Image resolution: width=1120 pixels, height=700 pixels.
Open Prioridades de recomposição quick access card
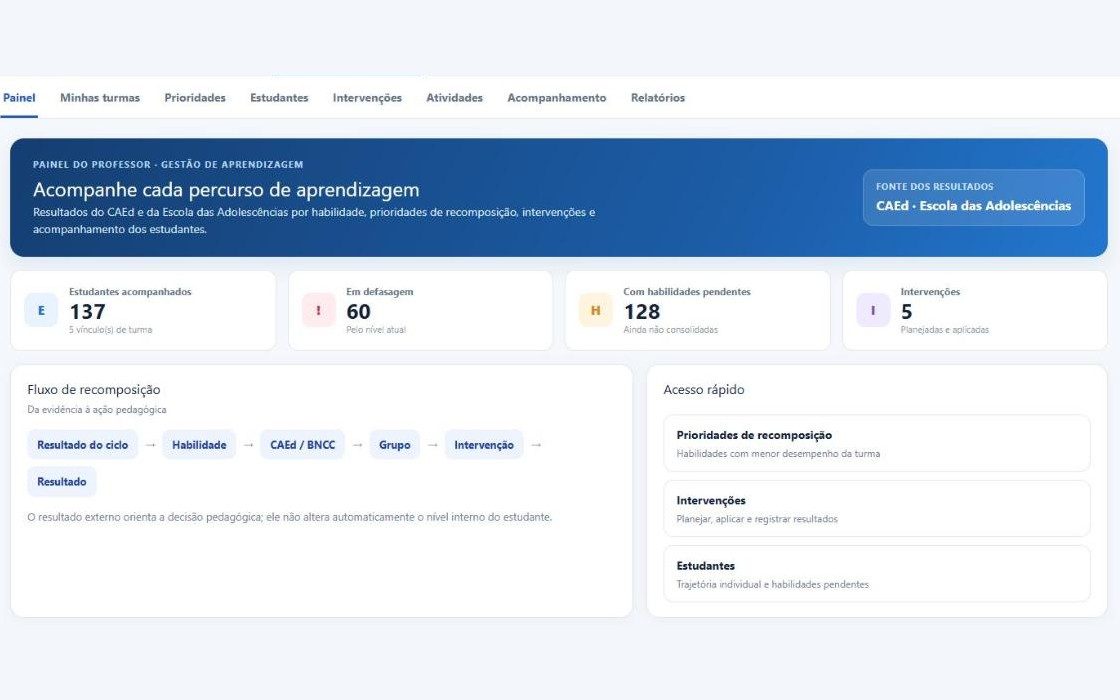(x=877, y=443)
